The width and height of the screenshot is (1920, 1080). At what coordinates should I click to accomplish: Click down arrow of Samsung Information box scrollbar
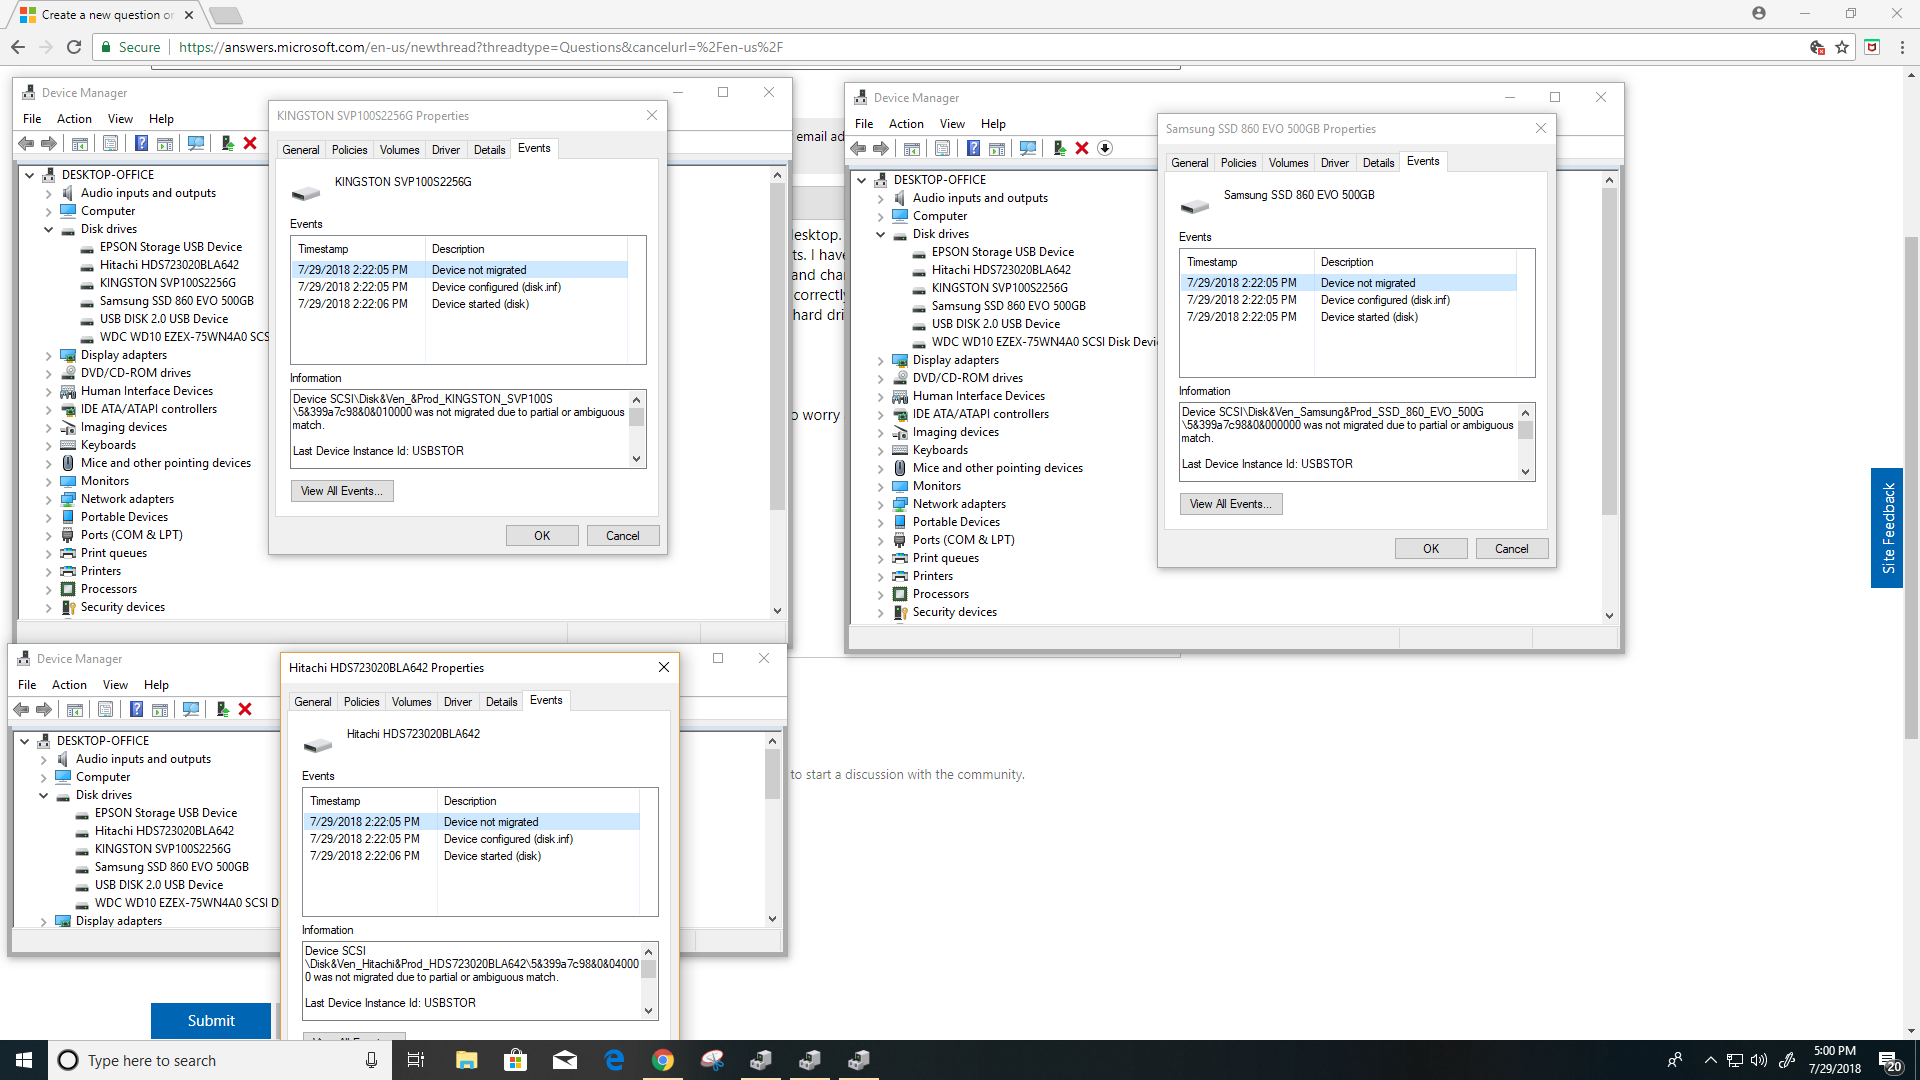coord(1525,472)
